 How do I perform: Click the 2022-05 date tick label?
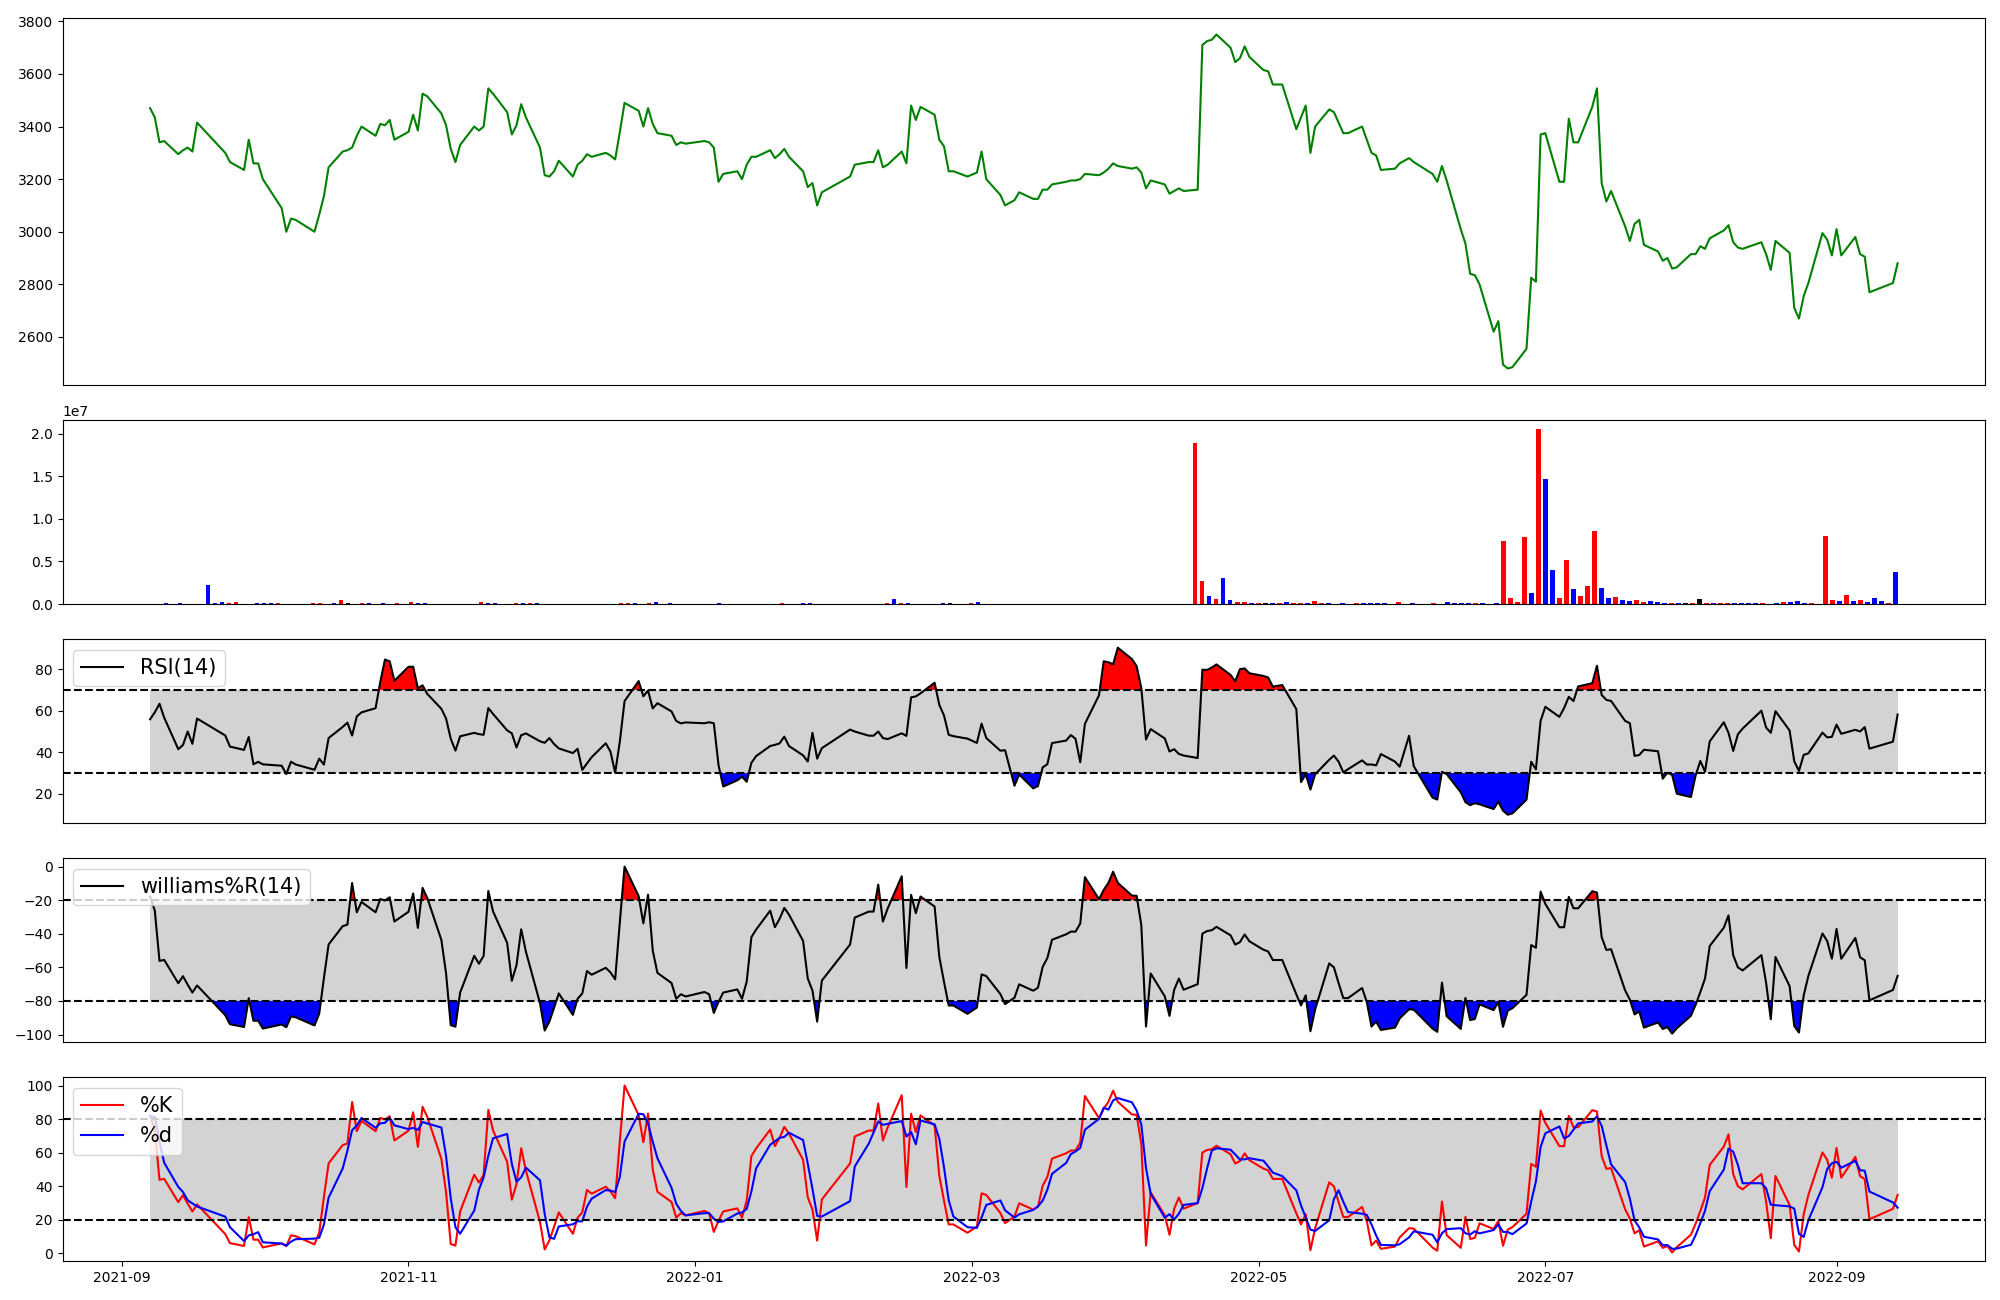point(1257,1277)
